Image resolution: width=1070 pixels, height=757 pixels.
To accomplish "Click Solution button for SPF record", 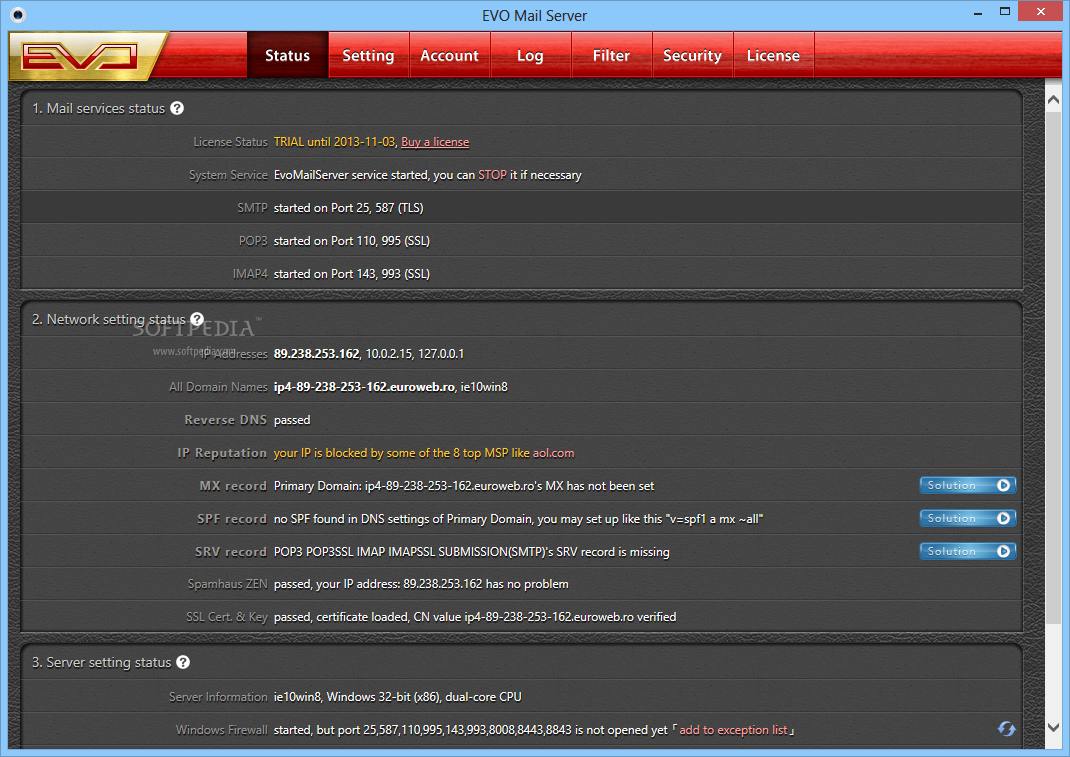I will [968, 518].
